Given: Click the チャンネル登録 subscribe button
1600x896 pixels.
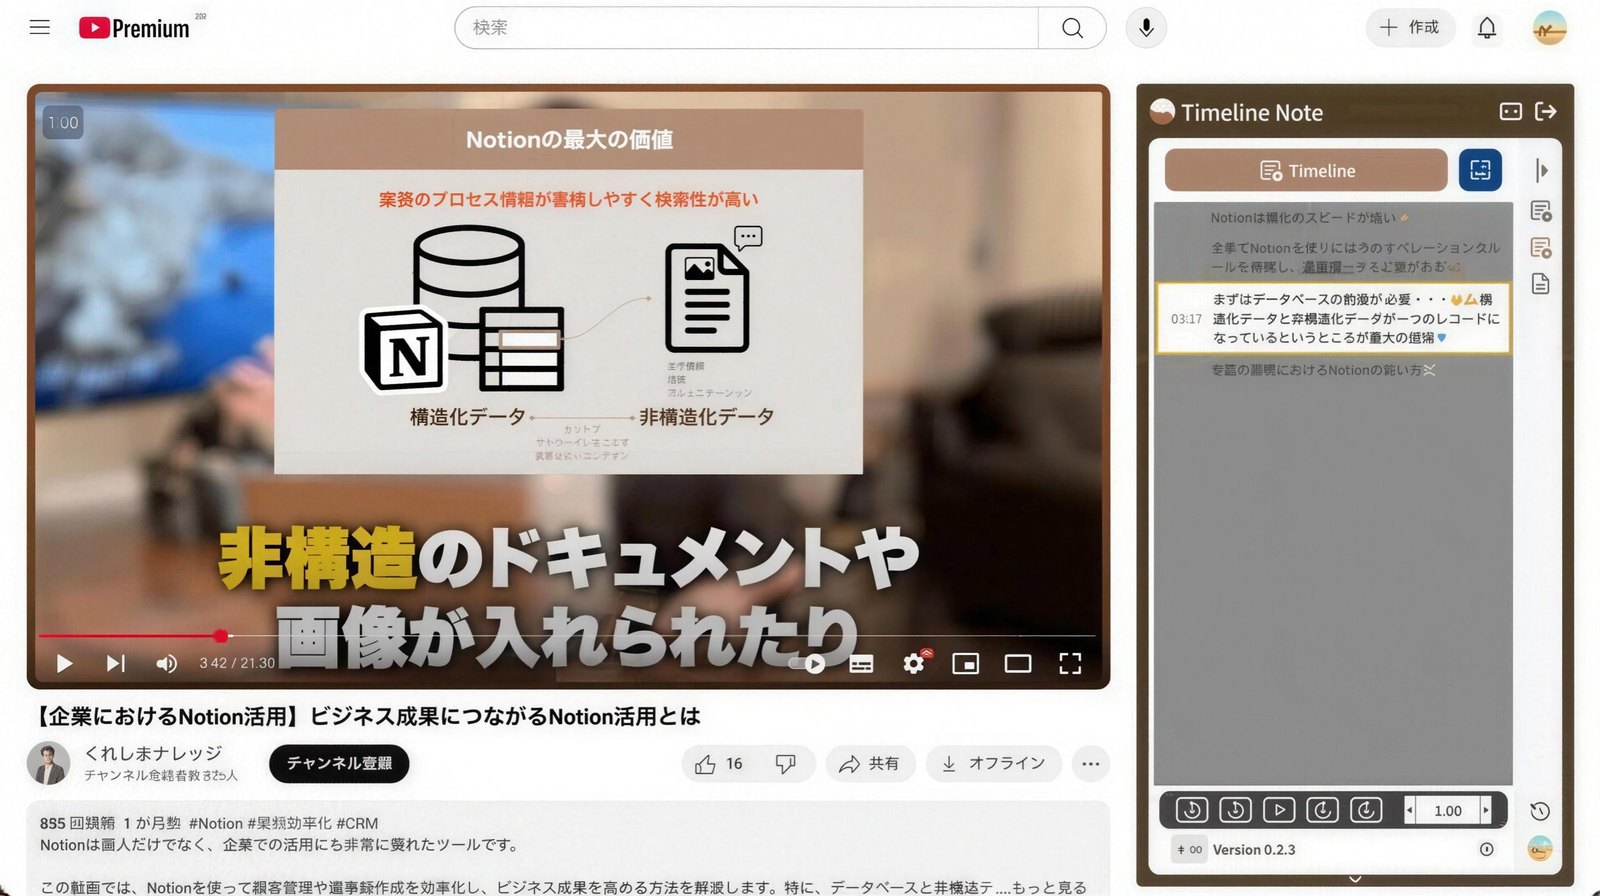Looking at the screenshot, I should point(339,764).
